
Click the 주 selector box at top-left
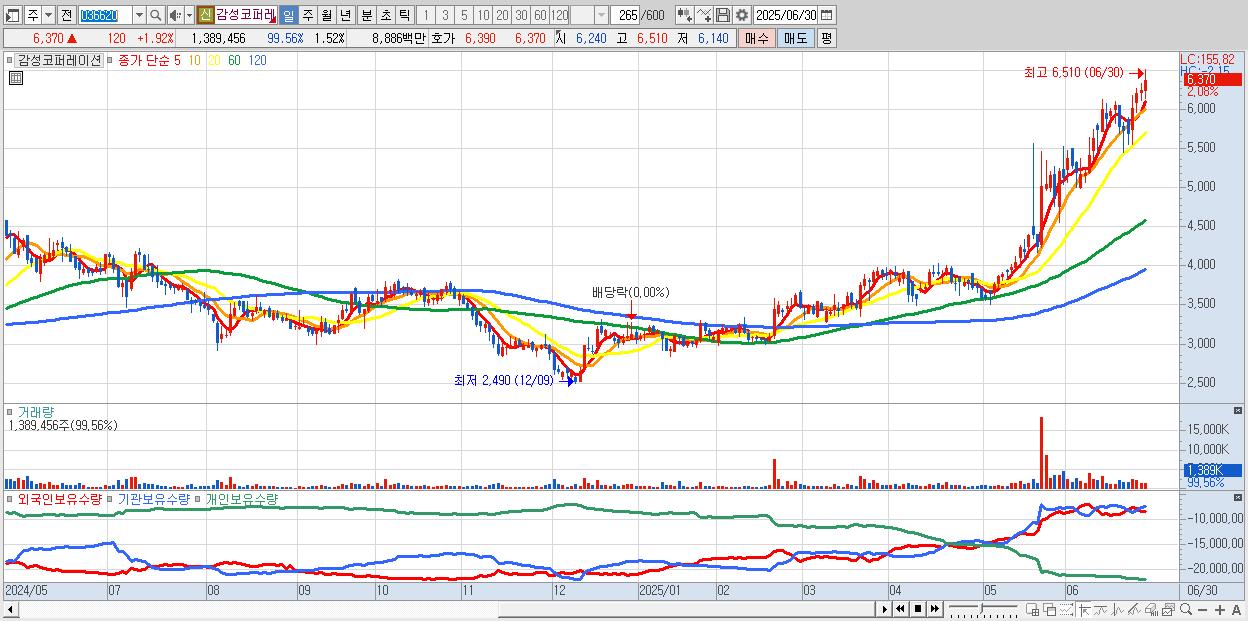[x=33, y=15]
